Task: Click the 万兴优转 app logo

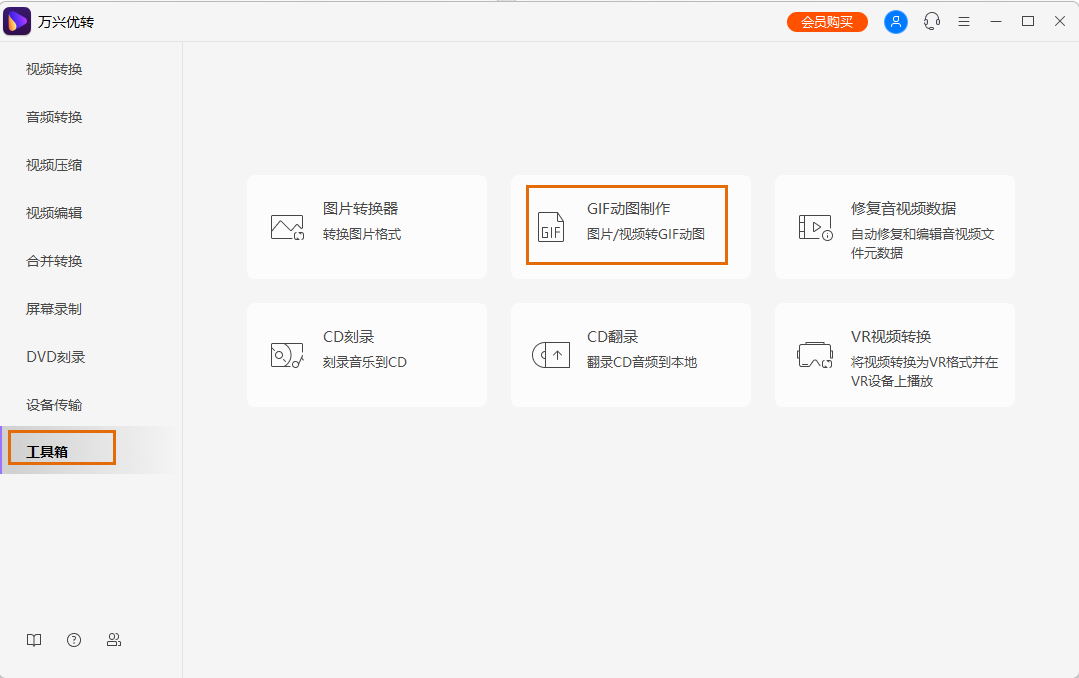Action: coord(17,20)
